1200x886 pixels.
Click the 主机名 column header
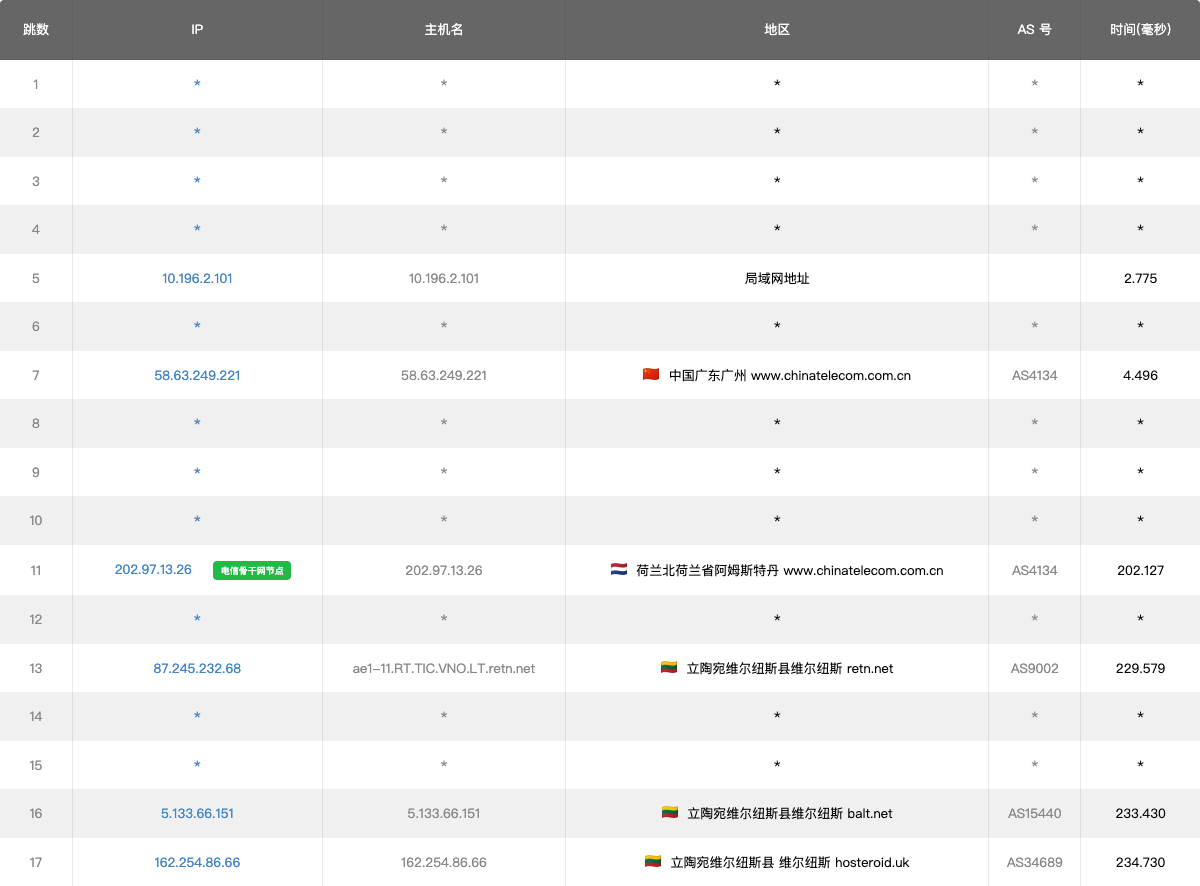pyautogui.click(x=444, y=30)
